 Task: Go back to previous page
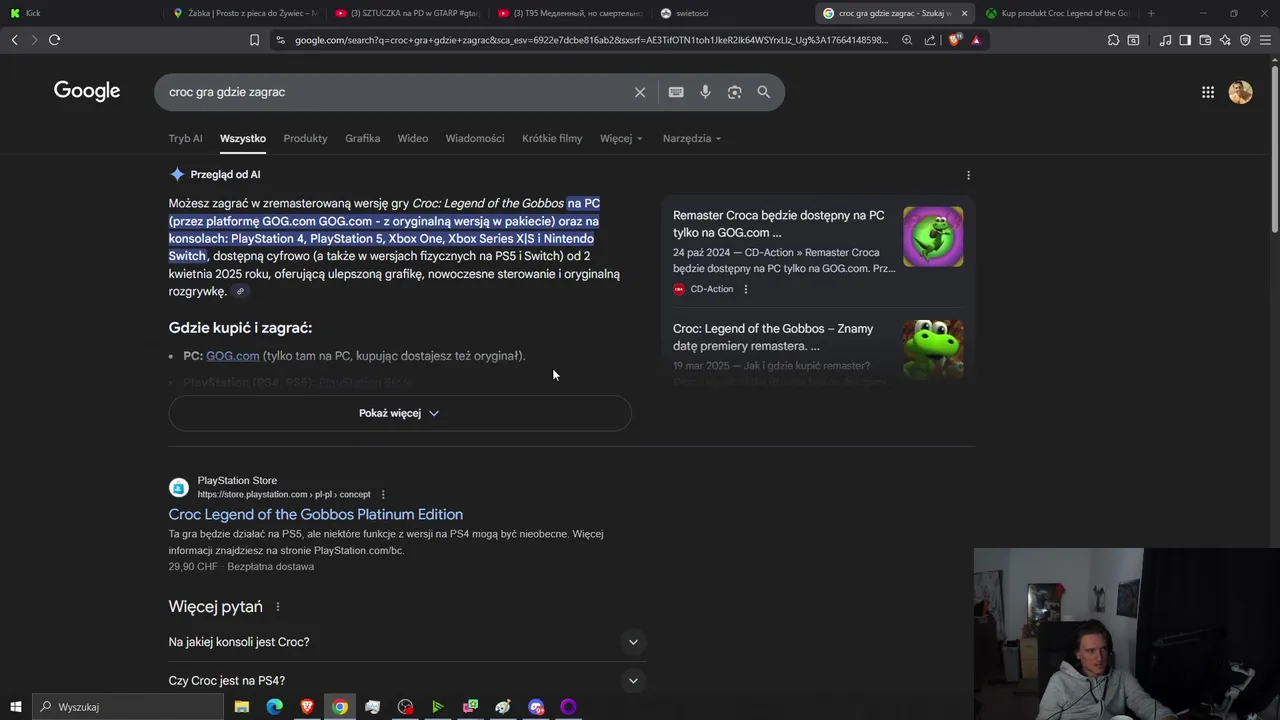click(14, 40)
